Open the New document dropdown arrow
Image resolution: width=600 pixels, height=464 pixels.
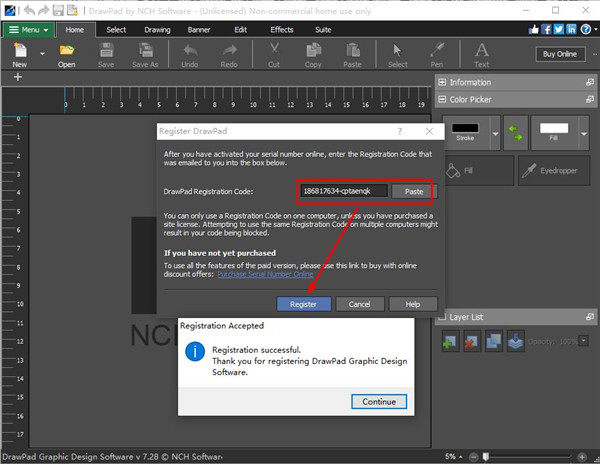click(x=42, y=54)
